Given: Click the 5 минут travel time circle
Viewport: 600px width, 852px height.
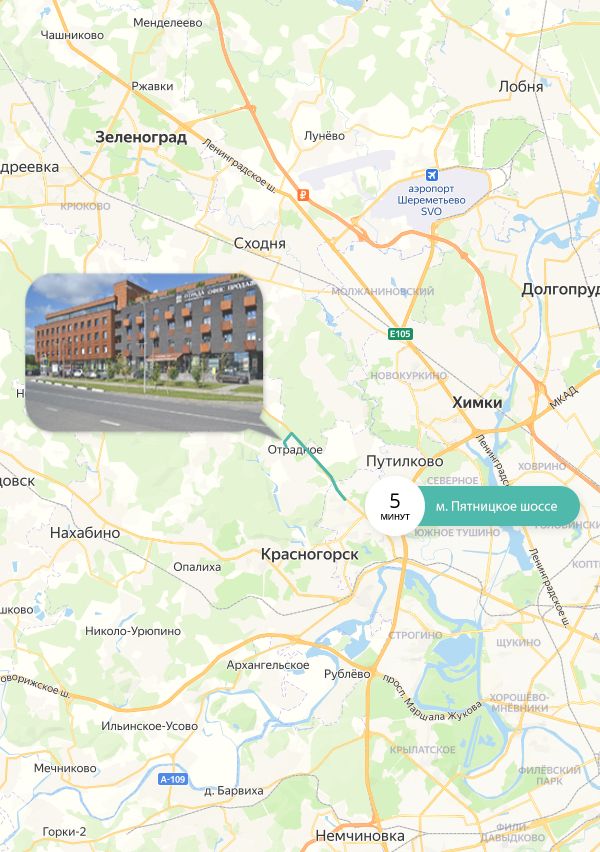Looking at the screenshot, I should 395,506.
